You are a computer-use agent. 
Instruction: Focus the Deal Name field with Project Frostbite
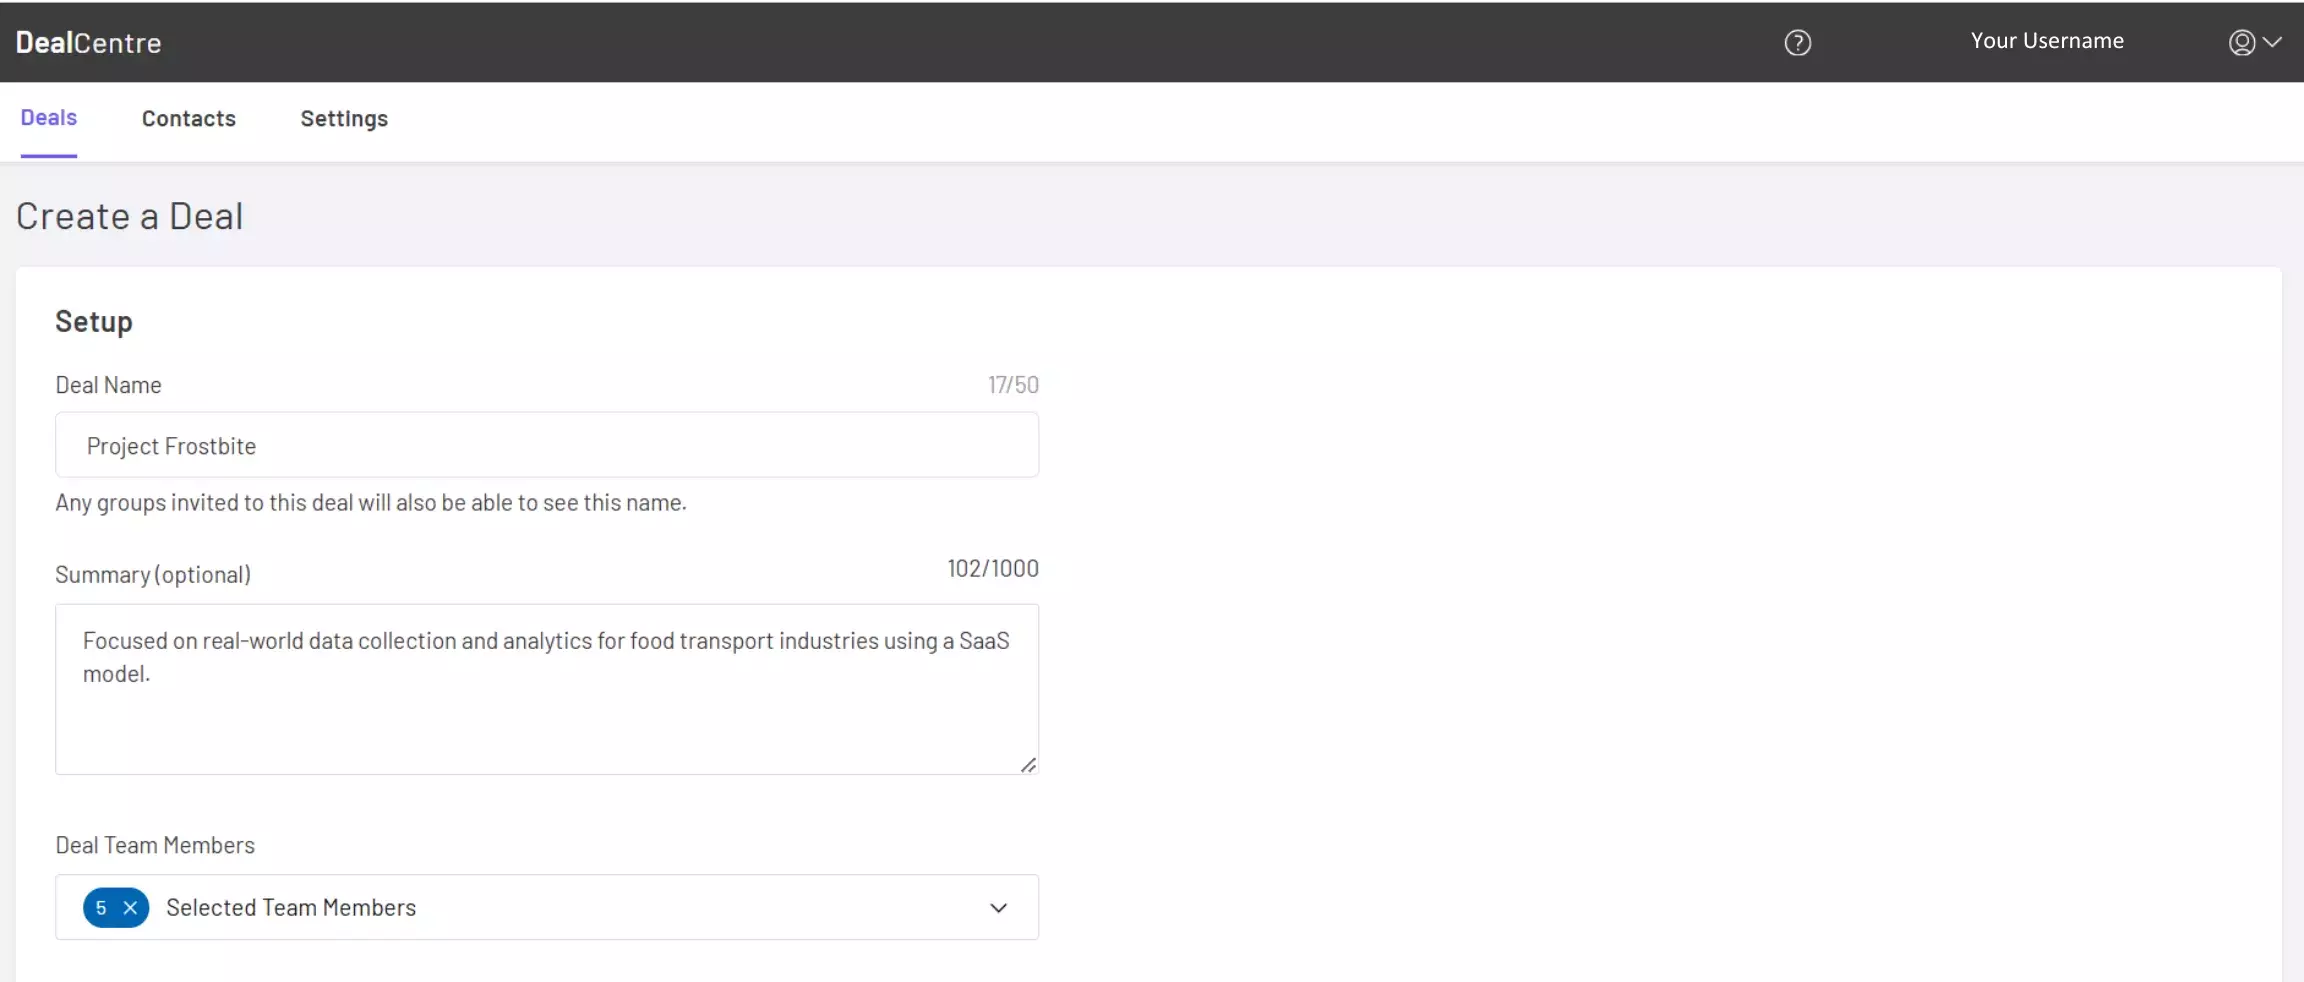pyautogui.click(x=546, y=446)
